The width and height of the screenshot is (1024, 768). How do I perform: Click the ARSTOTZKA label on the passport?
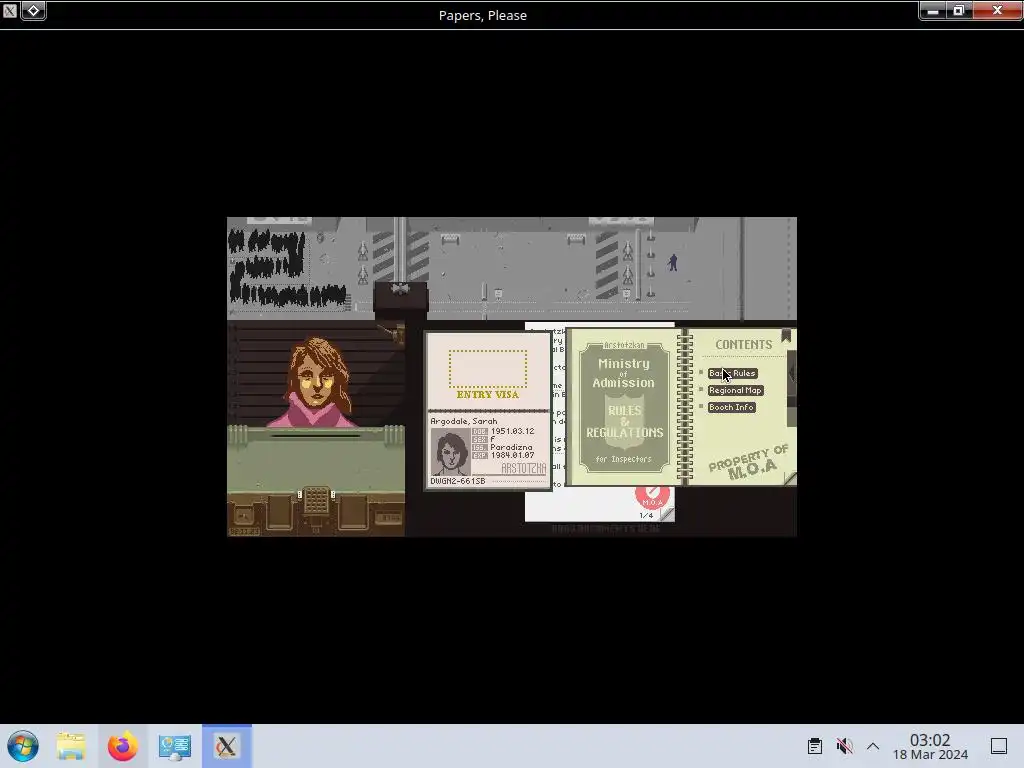[x=523, y=468]
